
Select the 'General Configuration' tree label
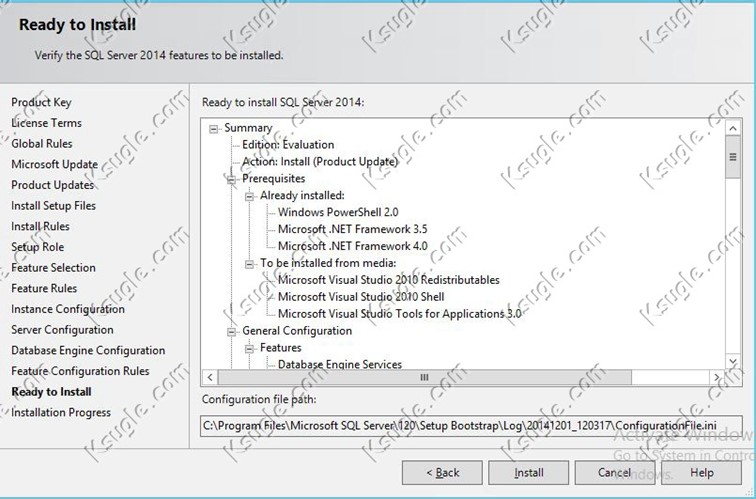[297, 331]
